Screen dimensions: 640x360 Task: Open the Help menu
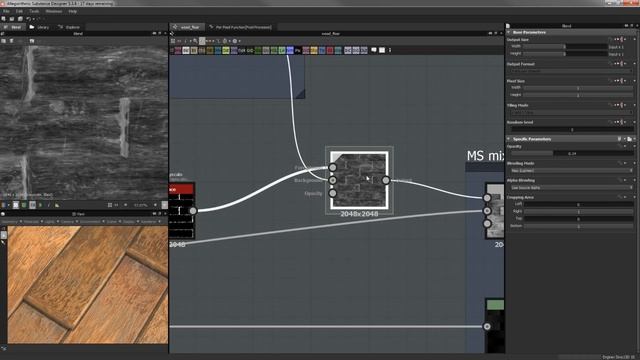point(73,11)
